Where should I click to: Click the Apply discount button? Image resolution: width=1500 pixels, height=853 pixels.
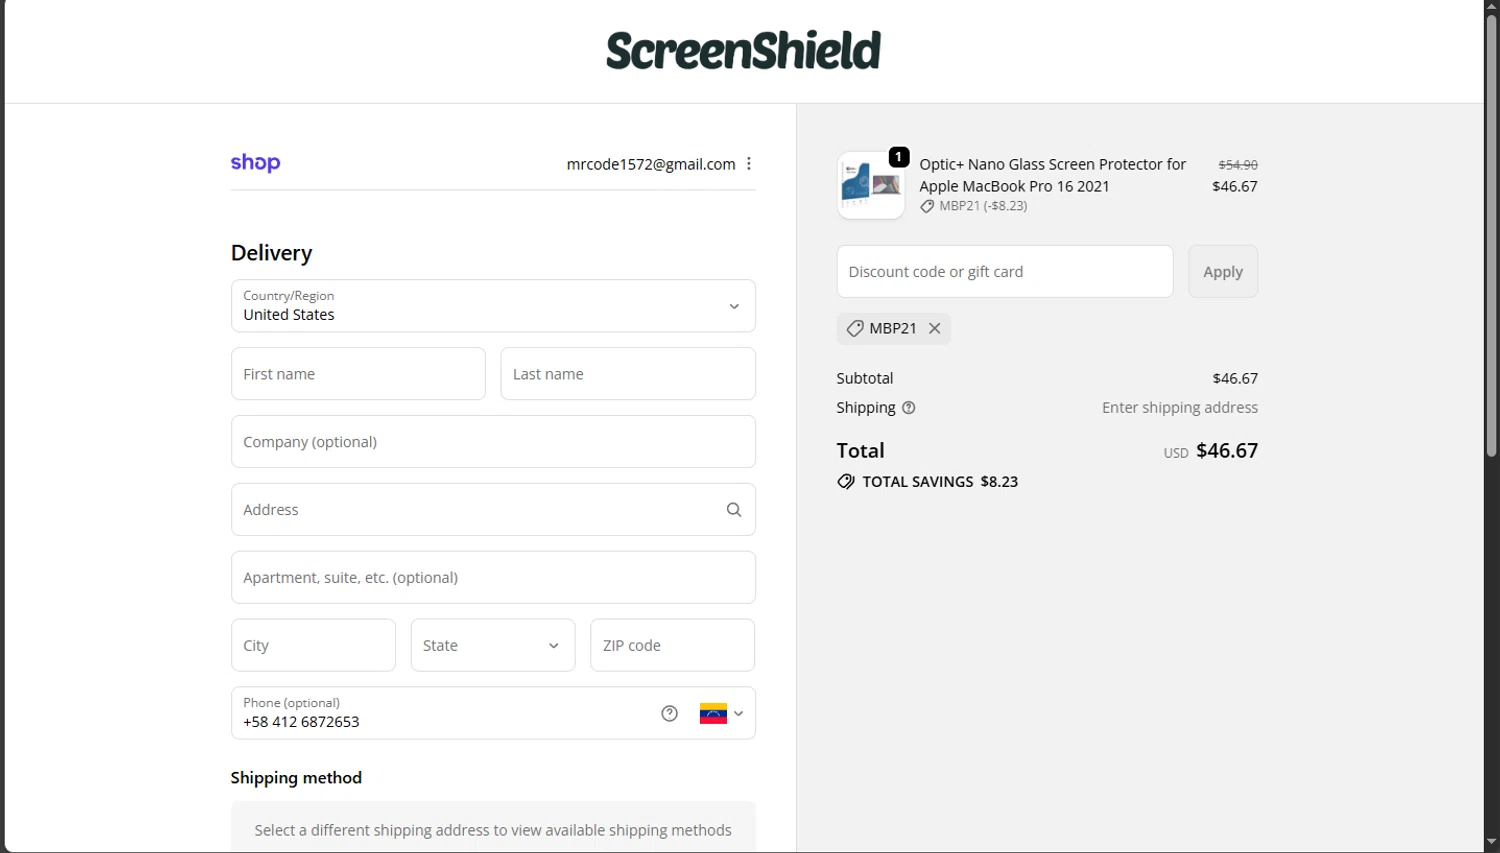point(1223,272)
